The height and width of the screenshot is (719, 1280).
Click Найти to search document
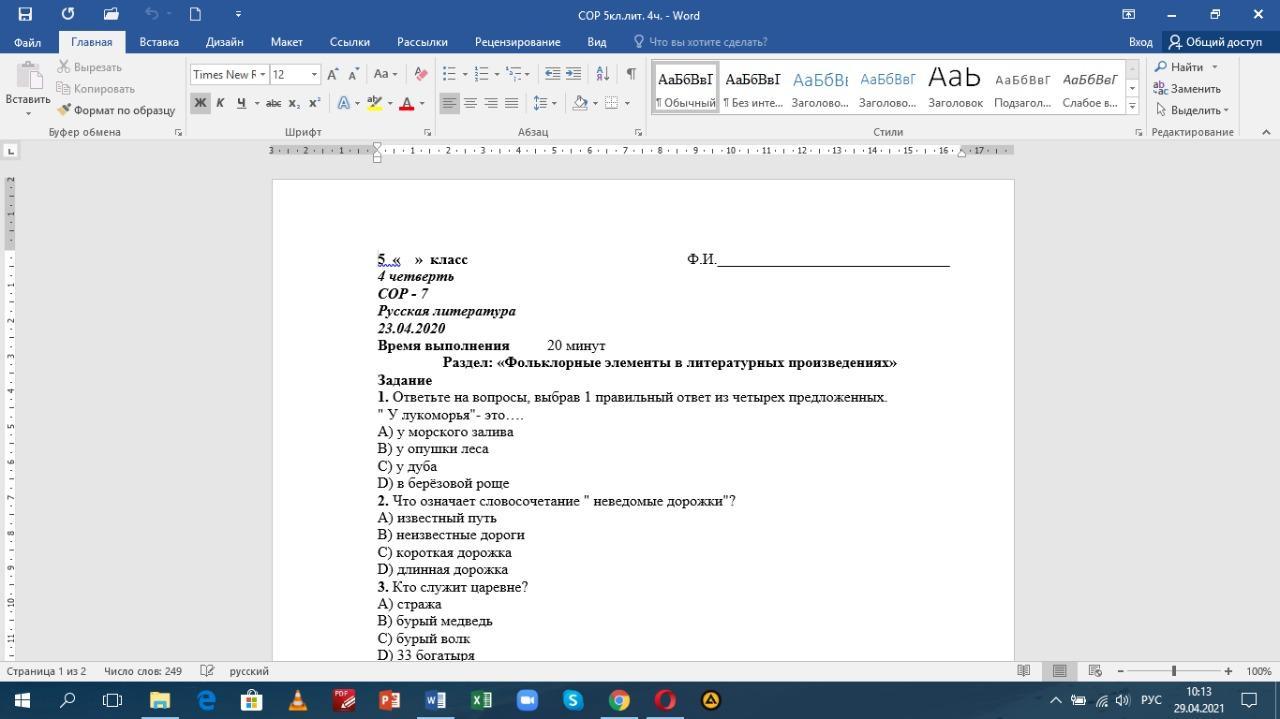pyautogui.click(x=1186, y=67)
